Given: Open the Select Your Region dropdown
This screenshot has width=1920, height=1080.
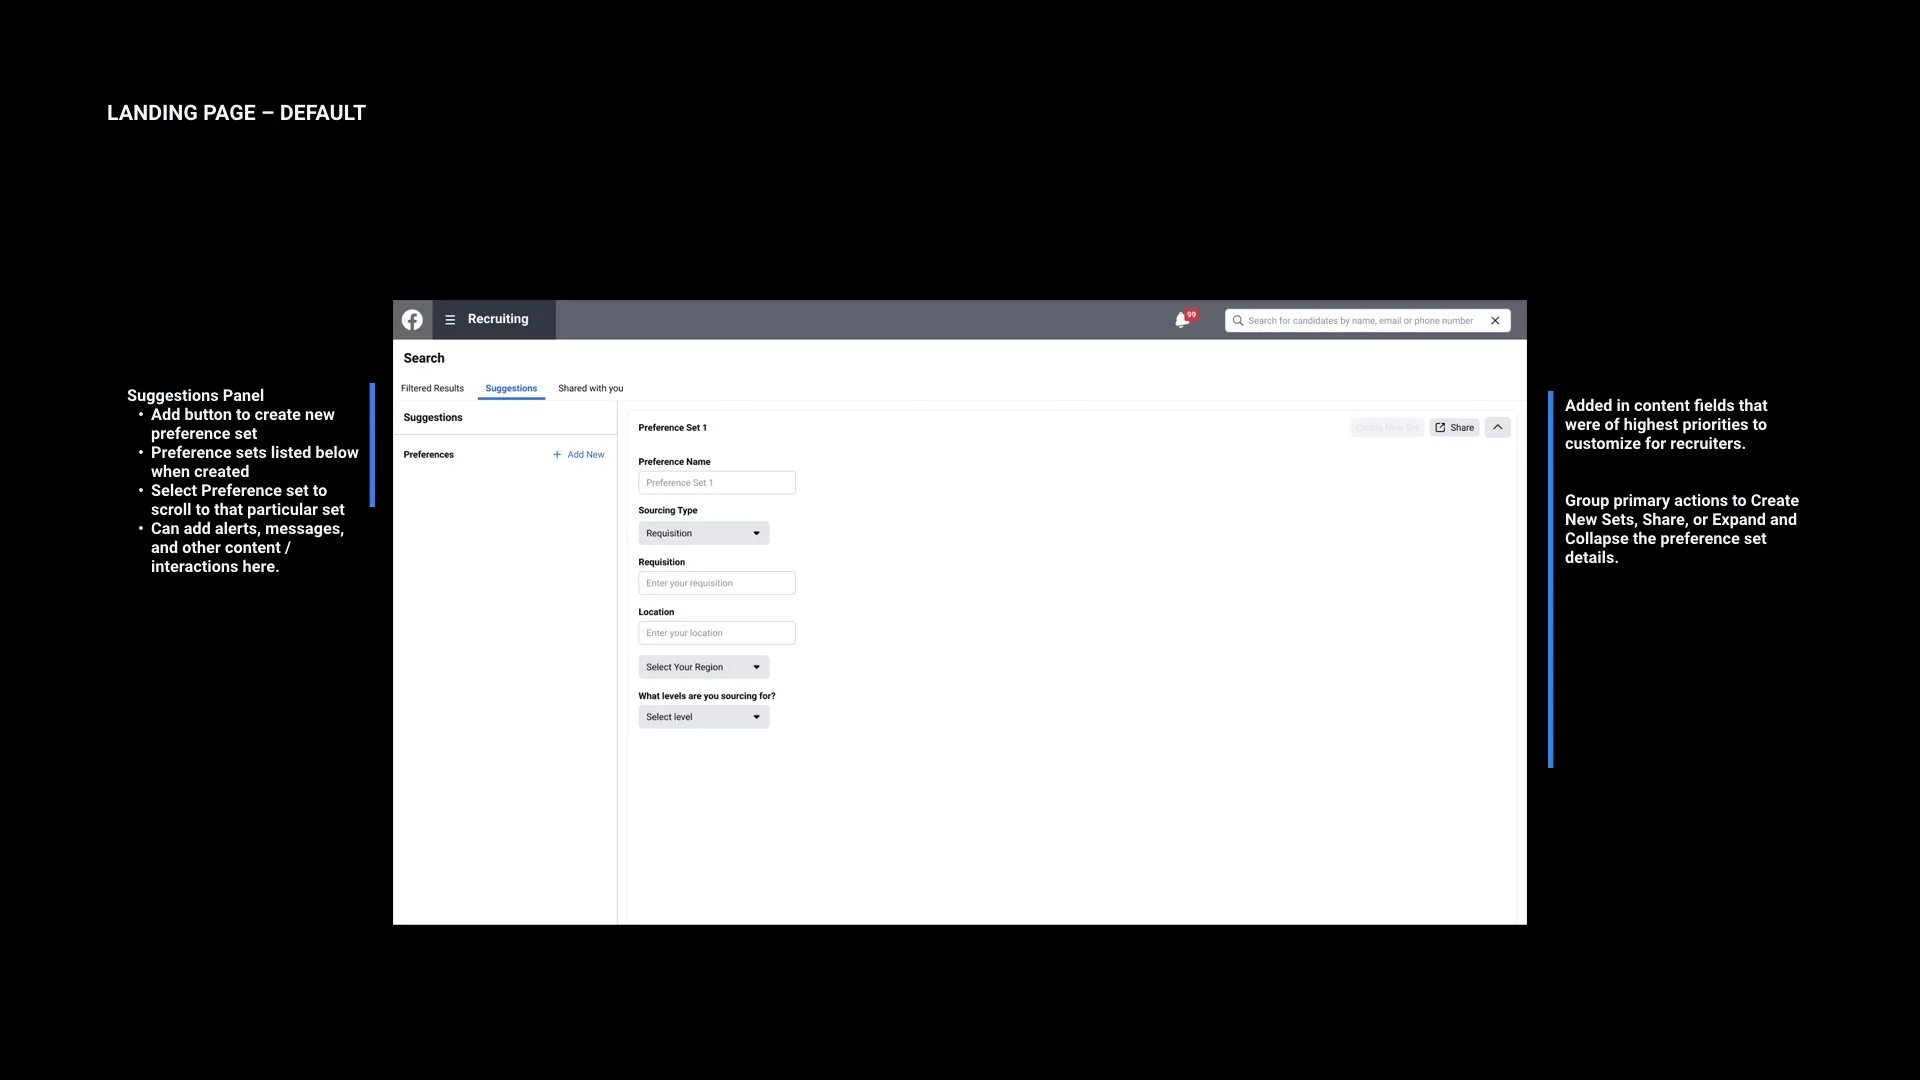Looking at the screenshot, I should tap(703, 667).
